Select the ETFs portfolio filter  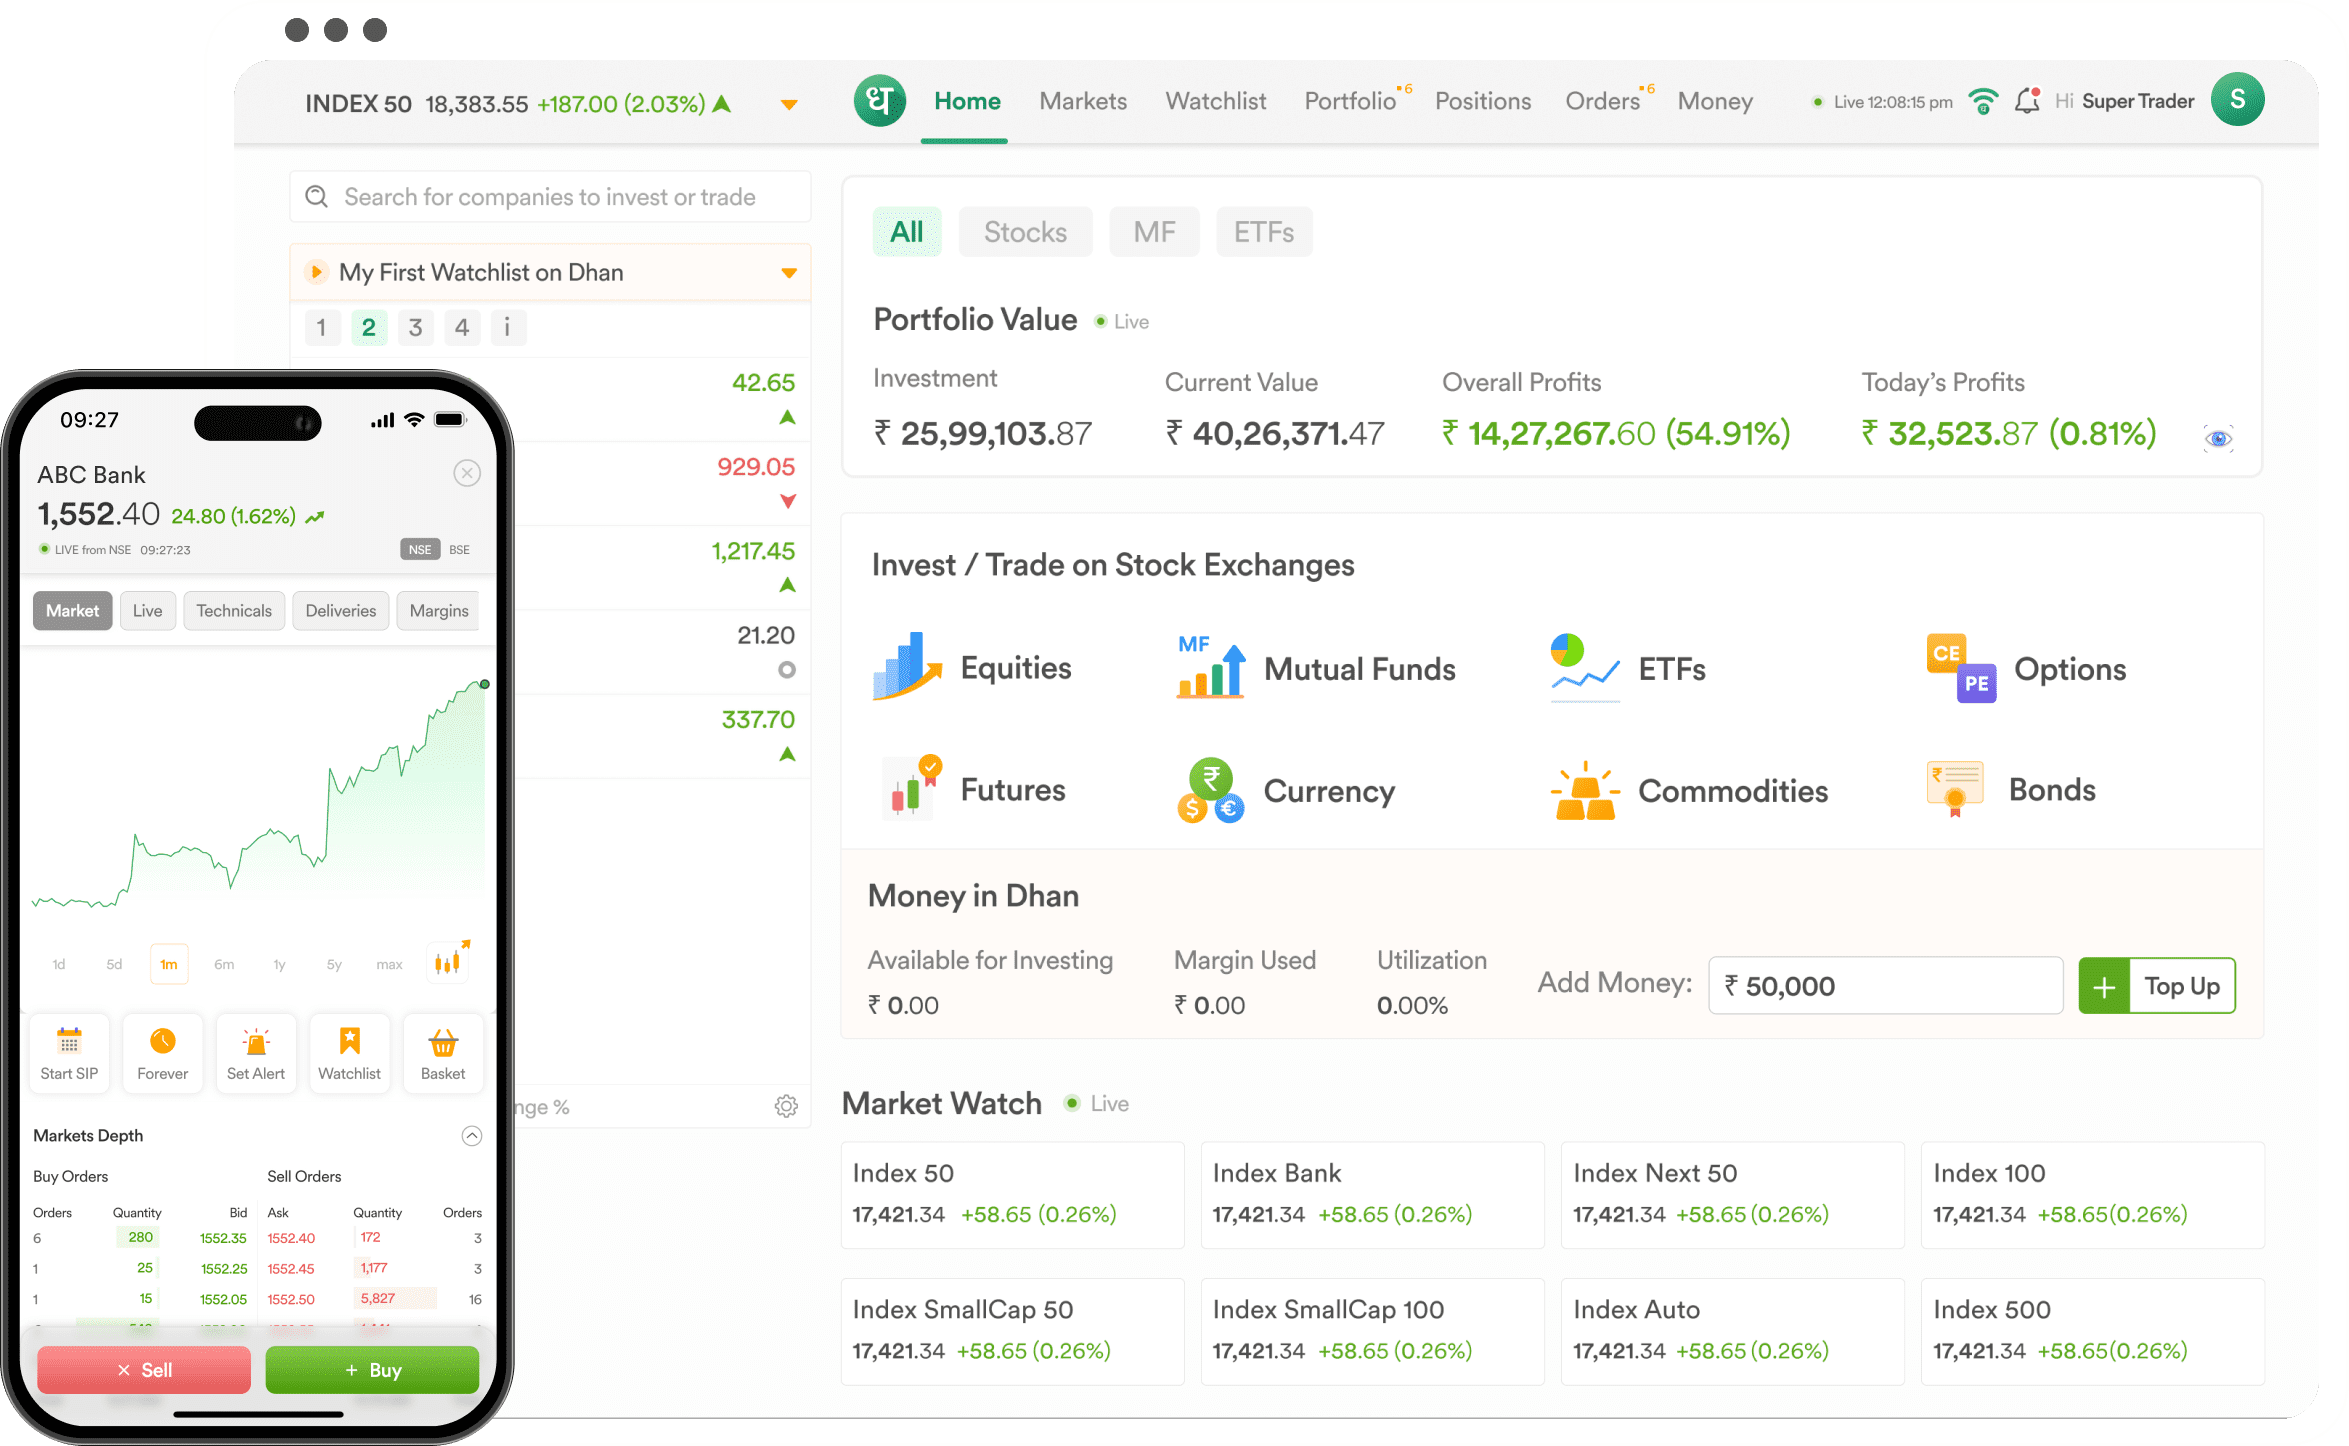1263,232
